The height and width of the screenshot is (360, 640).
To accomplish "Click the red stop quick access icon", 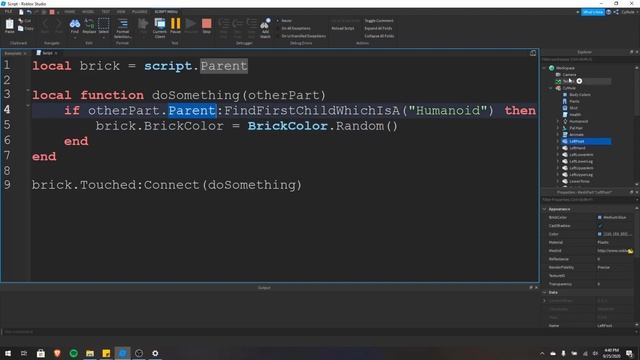I will [x=52, y=12].
